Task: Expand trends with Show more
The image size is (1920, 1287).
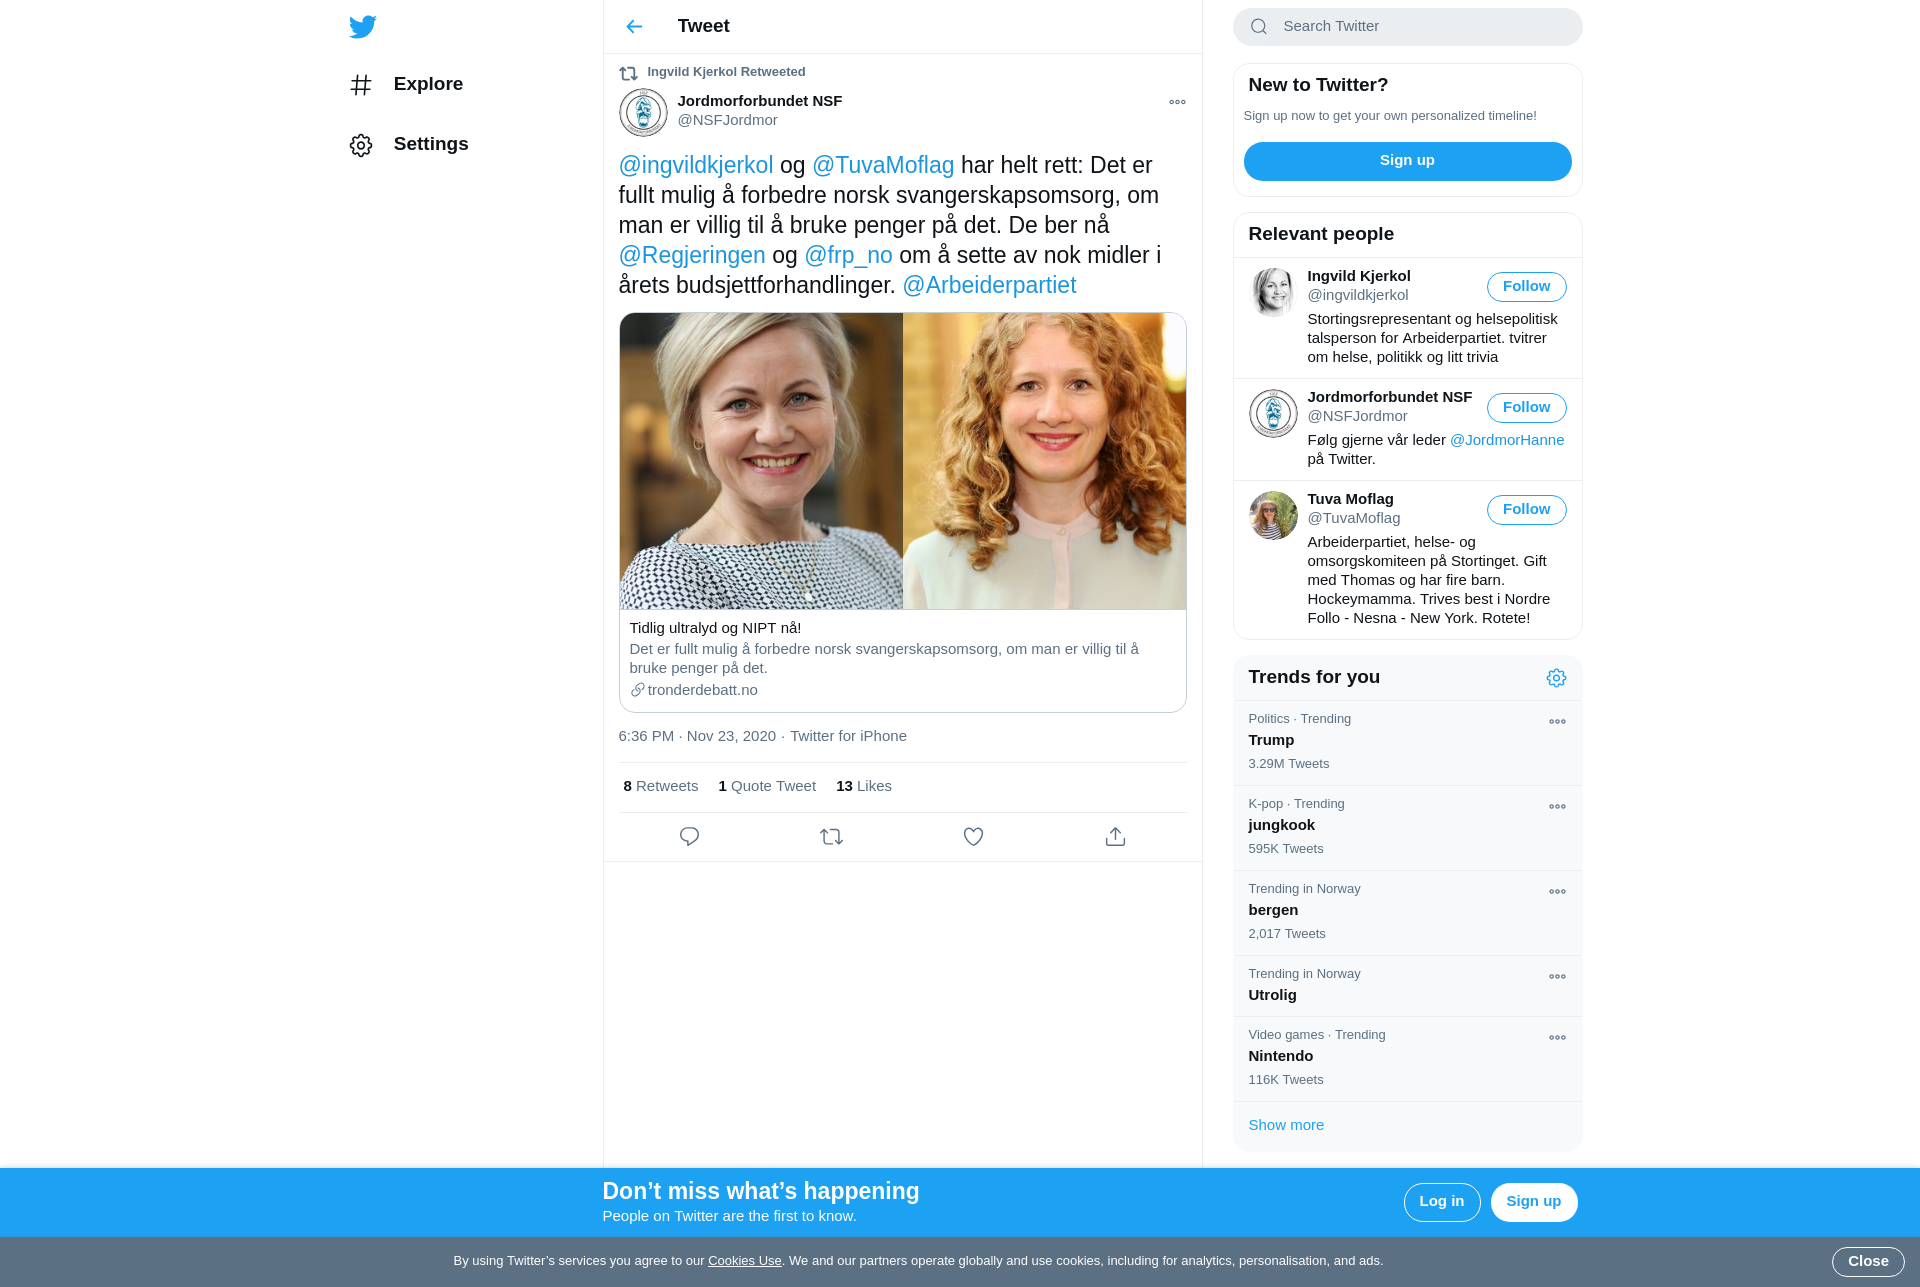Action: [x=1285, y=1125]
